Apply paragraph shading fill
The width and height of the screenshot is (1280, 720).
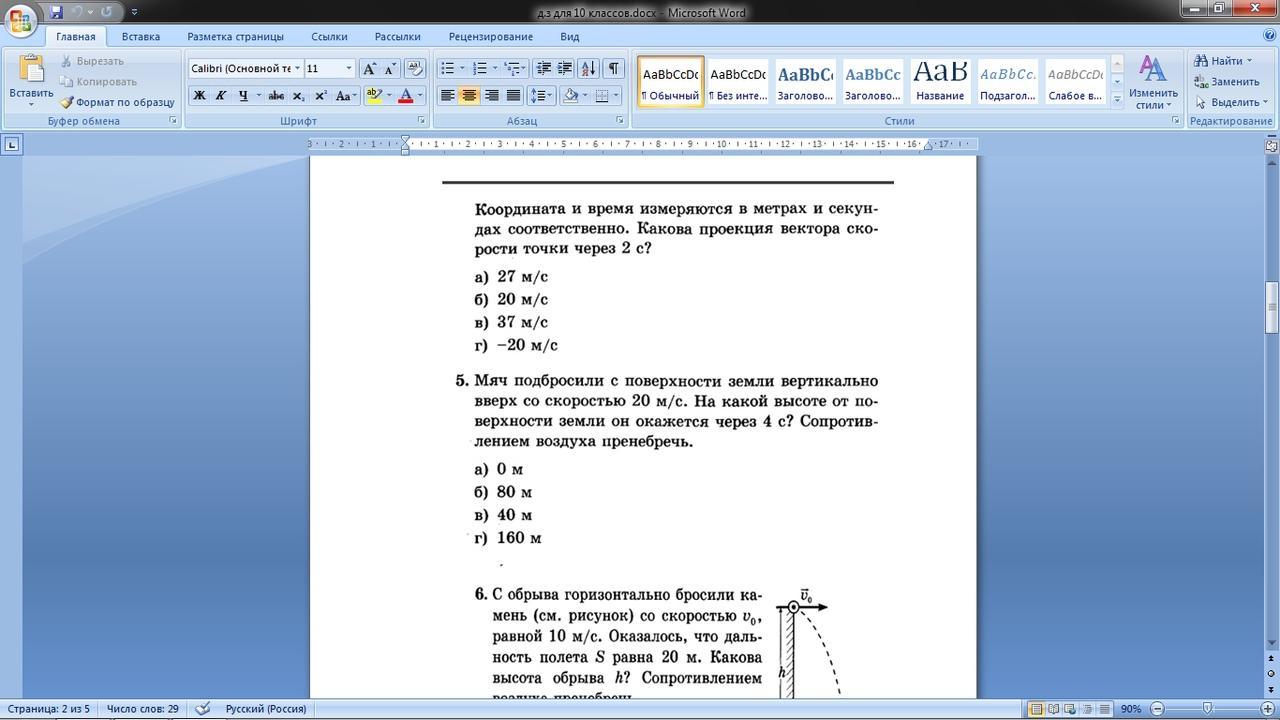point(570,96)
